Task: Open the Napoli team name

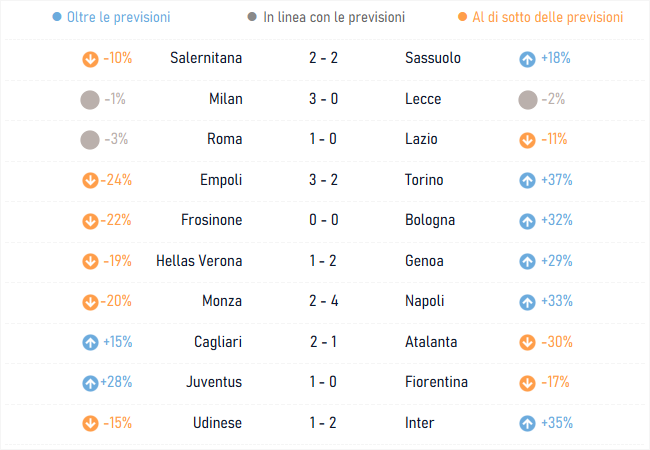Action: (424, 301)
